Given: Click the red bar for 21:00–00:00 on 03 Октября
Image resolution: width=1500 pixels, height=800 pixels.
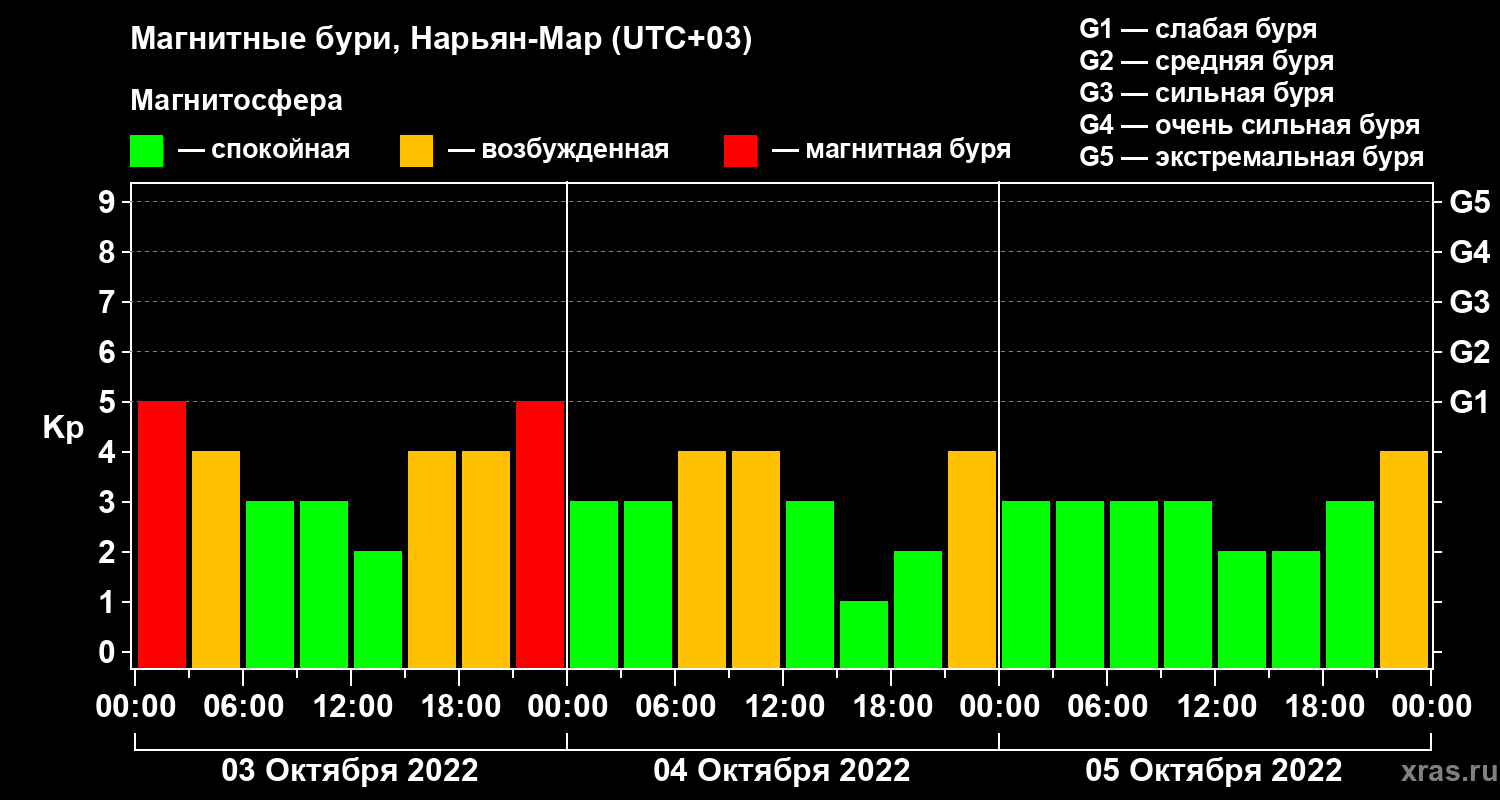Looking at the screenshot, I should 540,534.
